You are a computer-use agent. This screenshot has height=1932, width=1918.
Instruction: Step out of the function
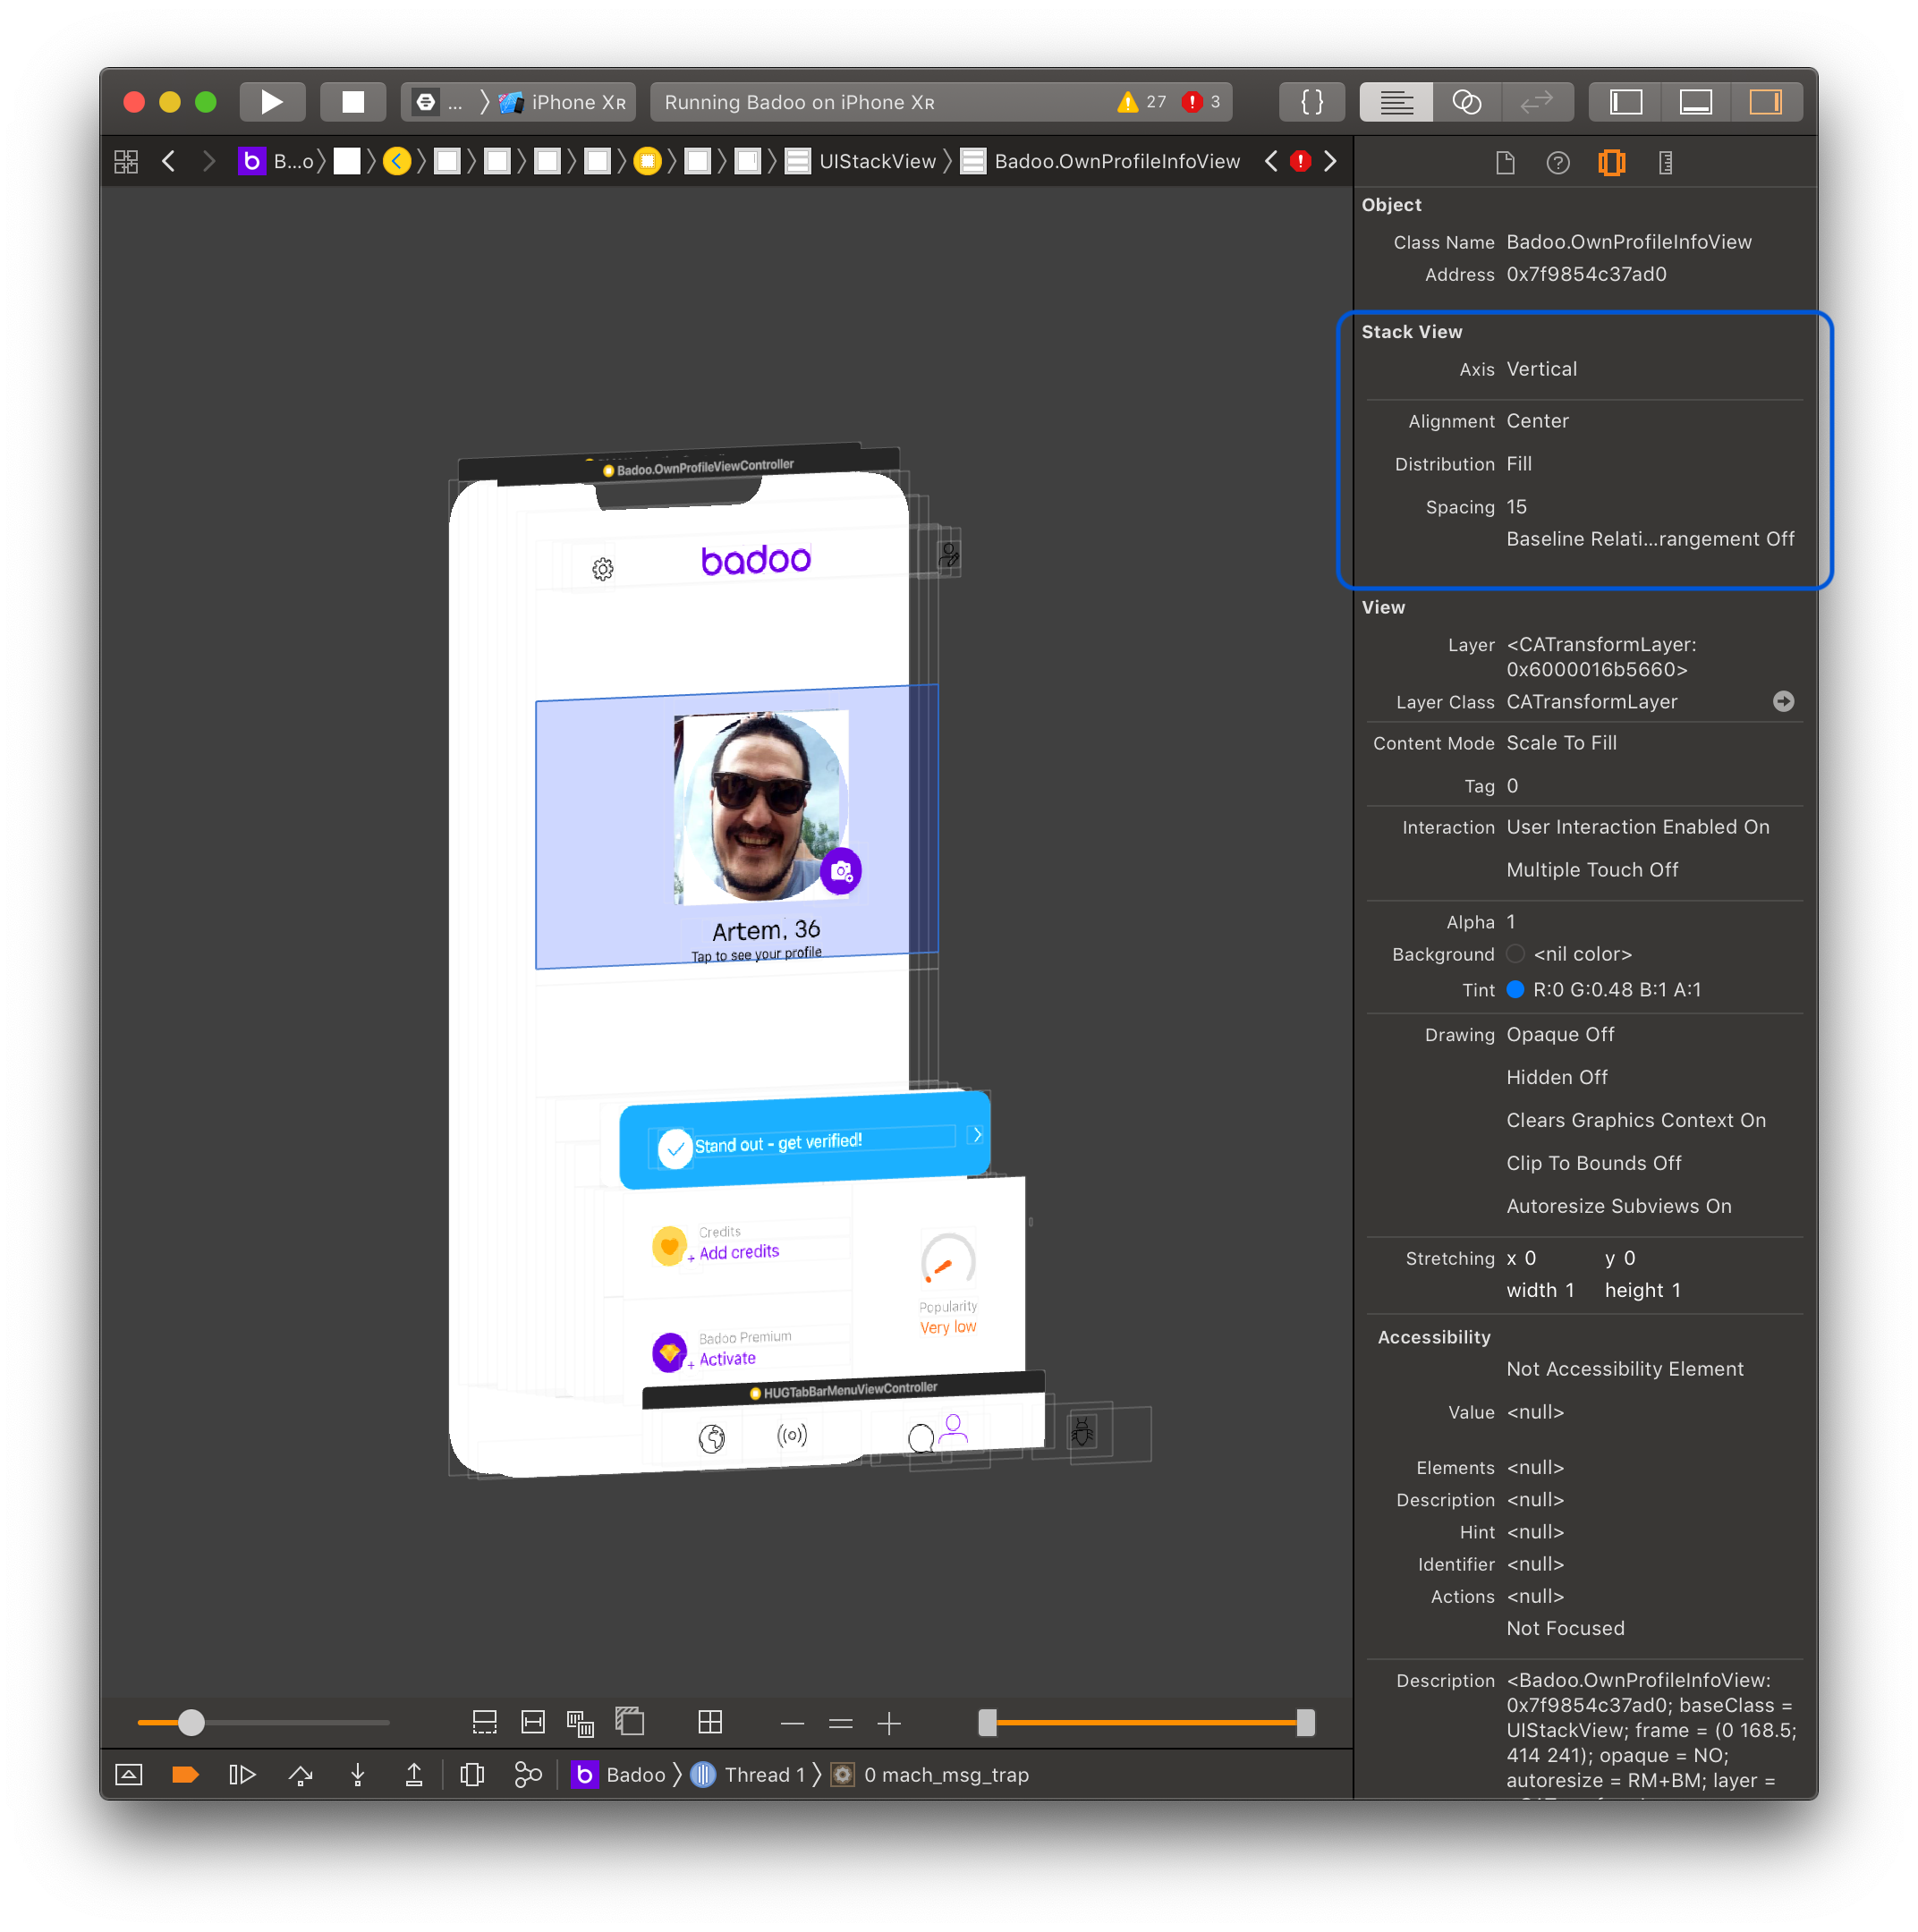click(414, 1775)
